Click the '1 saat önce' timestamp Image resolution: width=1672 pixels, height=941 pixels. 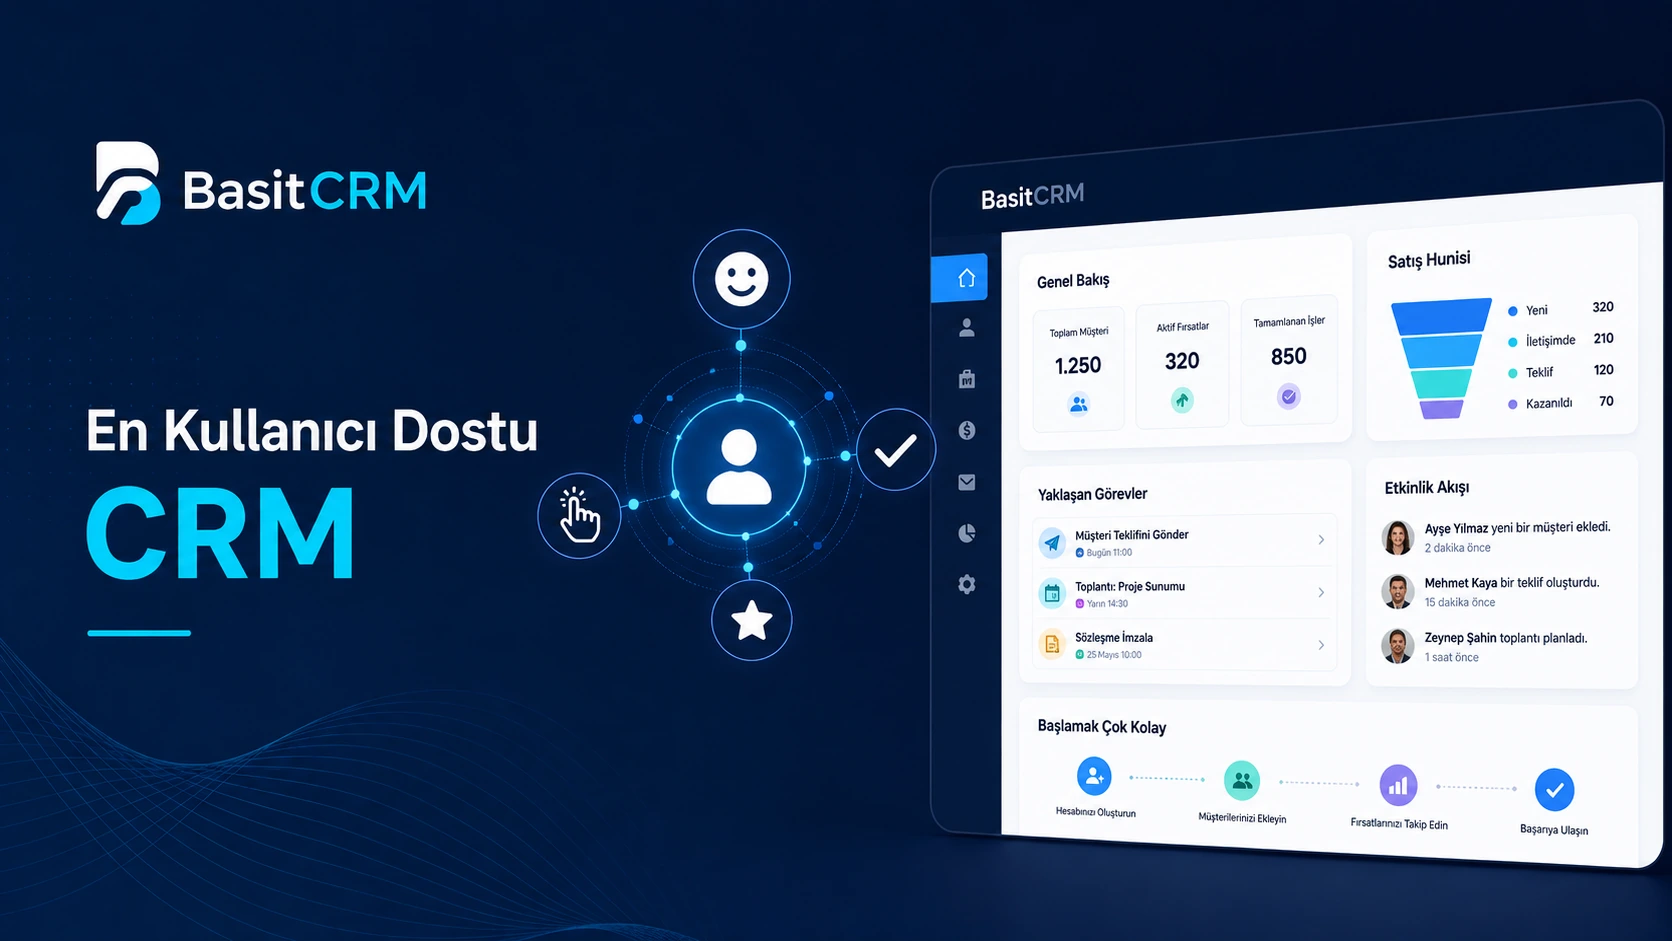(x=1451, y=657)
